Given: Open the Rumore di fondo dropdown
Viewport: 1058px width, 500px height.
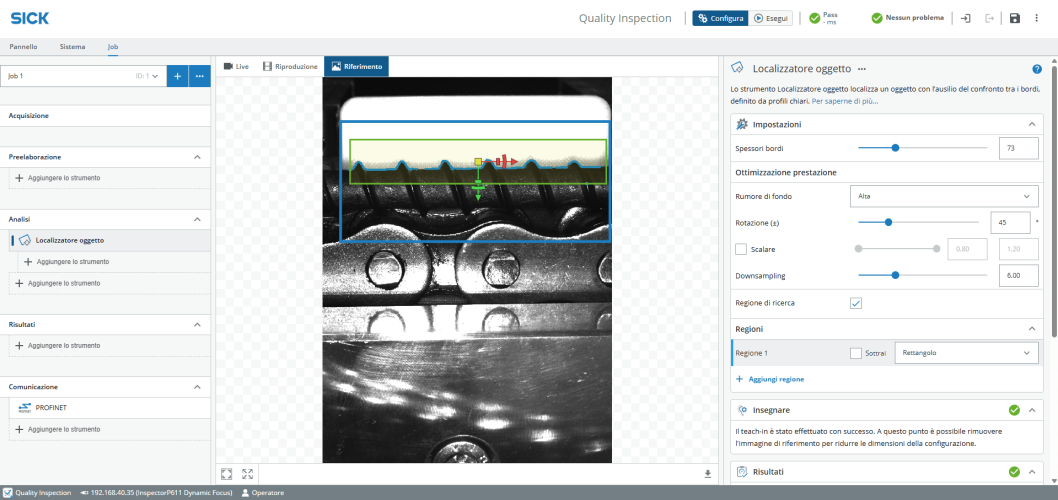Looking at the screenshot, I should click(x=943, y=196).
